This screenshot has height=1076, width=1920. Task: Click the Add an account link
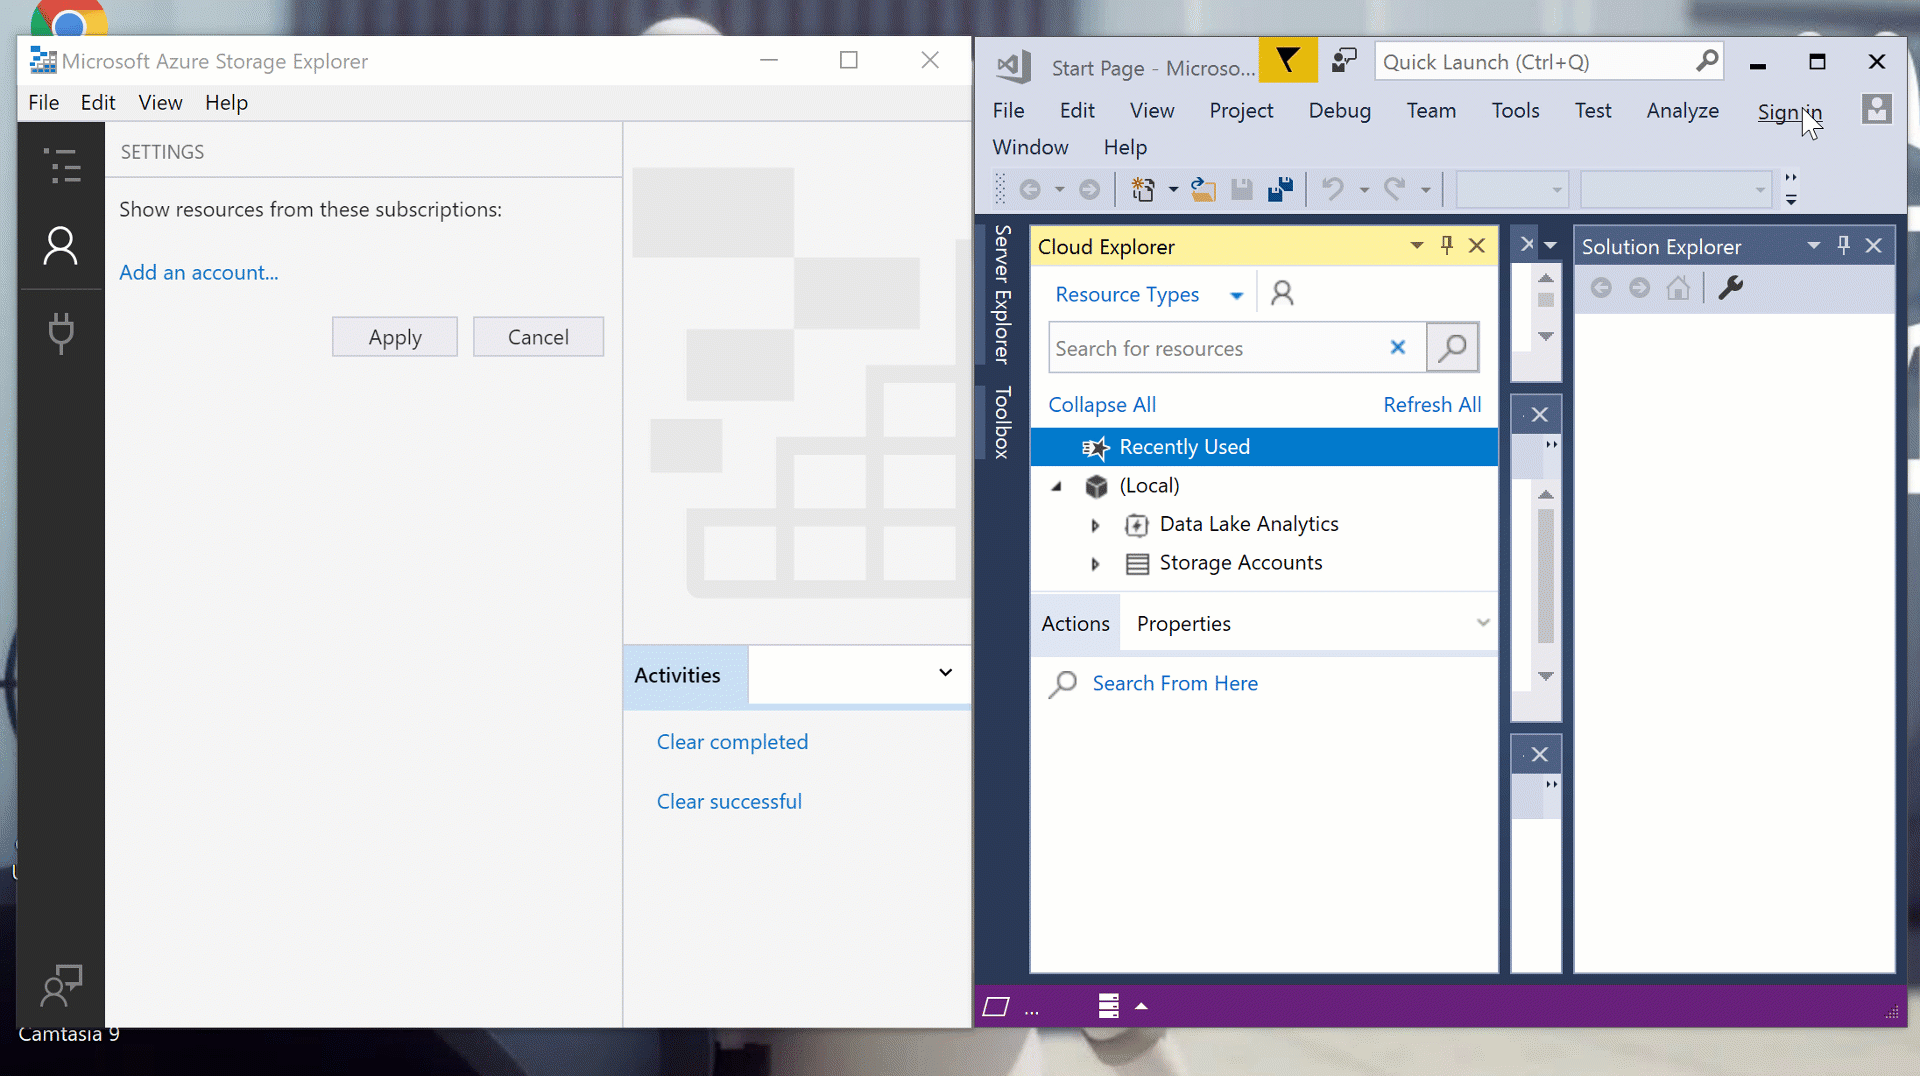[x=199, y=273]
